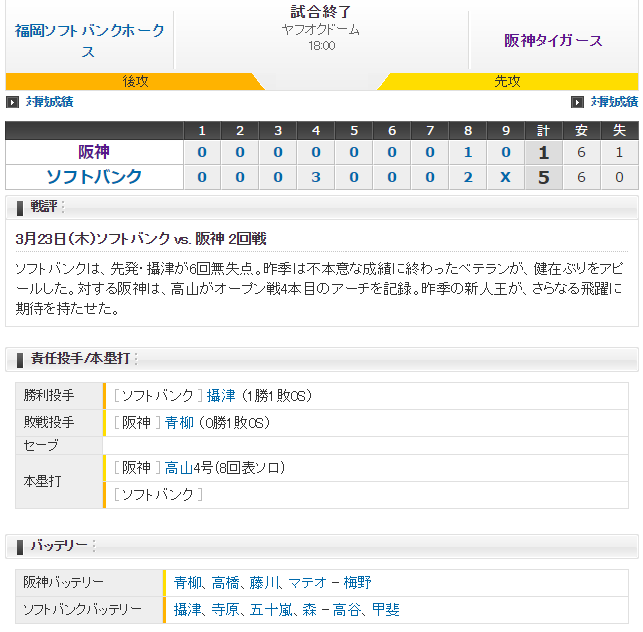Open losing pitcher 青柳 link
643x632 pixels.
pos(179,422)
